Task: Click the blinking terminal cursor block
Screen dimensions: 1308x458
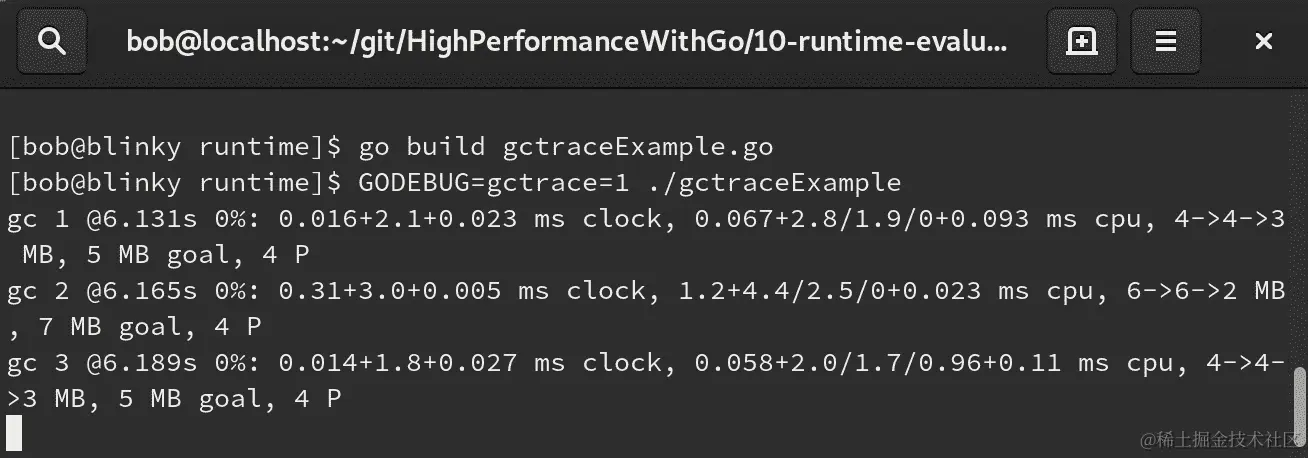Action: click(x=14, y=433)
